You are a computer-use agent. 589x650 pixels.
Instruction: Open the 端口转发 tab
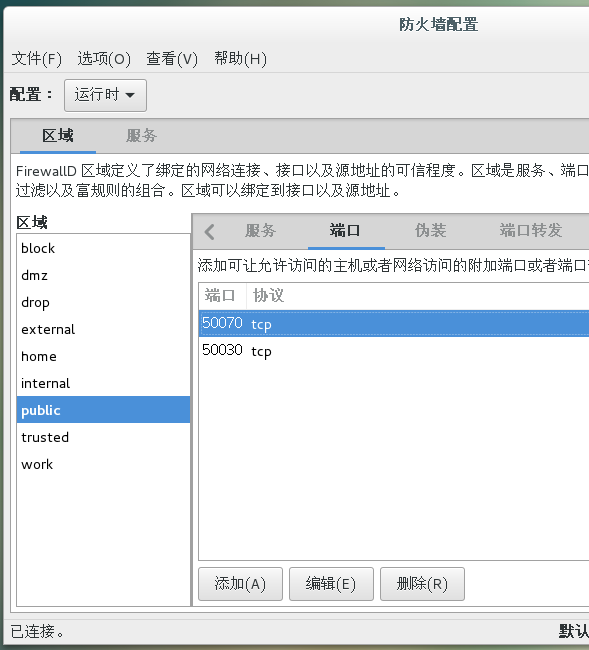click(x=531, y=230)
